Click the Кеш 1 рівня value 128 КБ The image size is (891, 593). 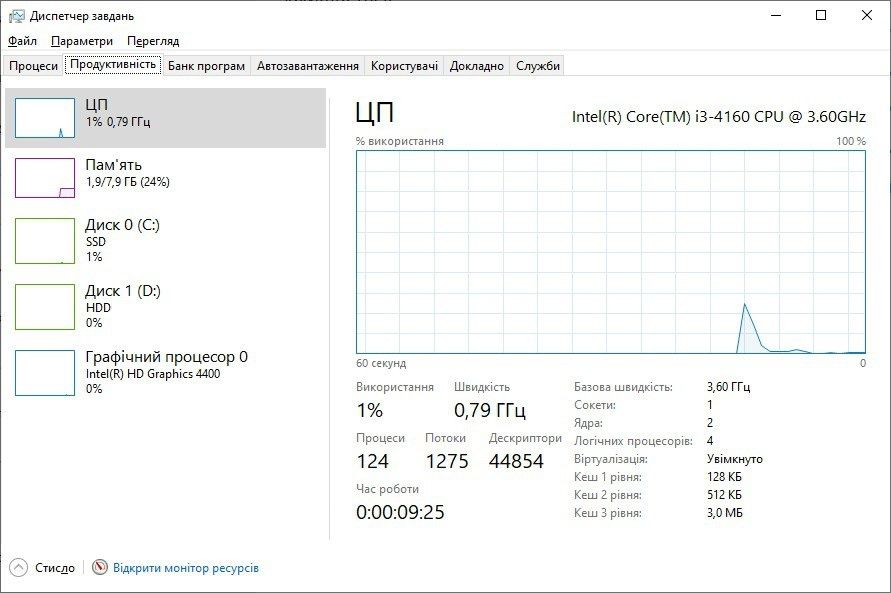click(725, 477)
